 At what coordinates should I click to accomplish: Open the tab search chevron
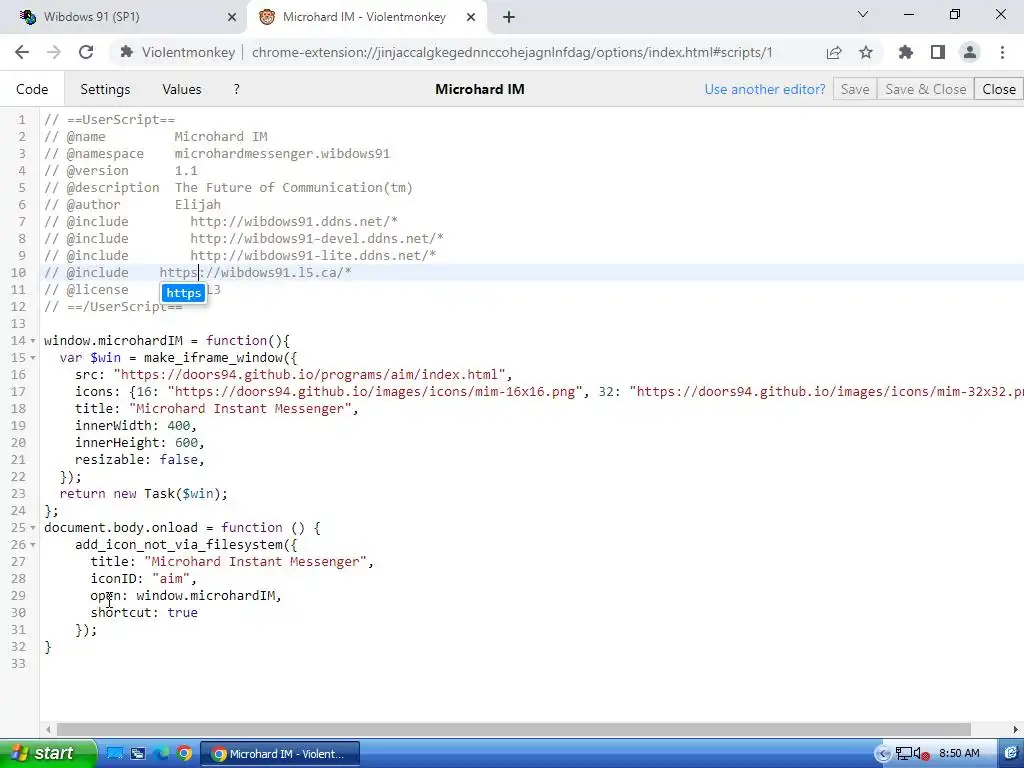(863, 14)
